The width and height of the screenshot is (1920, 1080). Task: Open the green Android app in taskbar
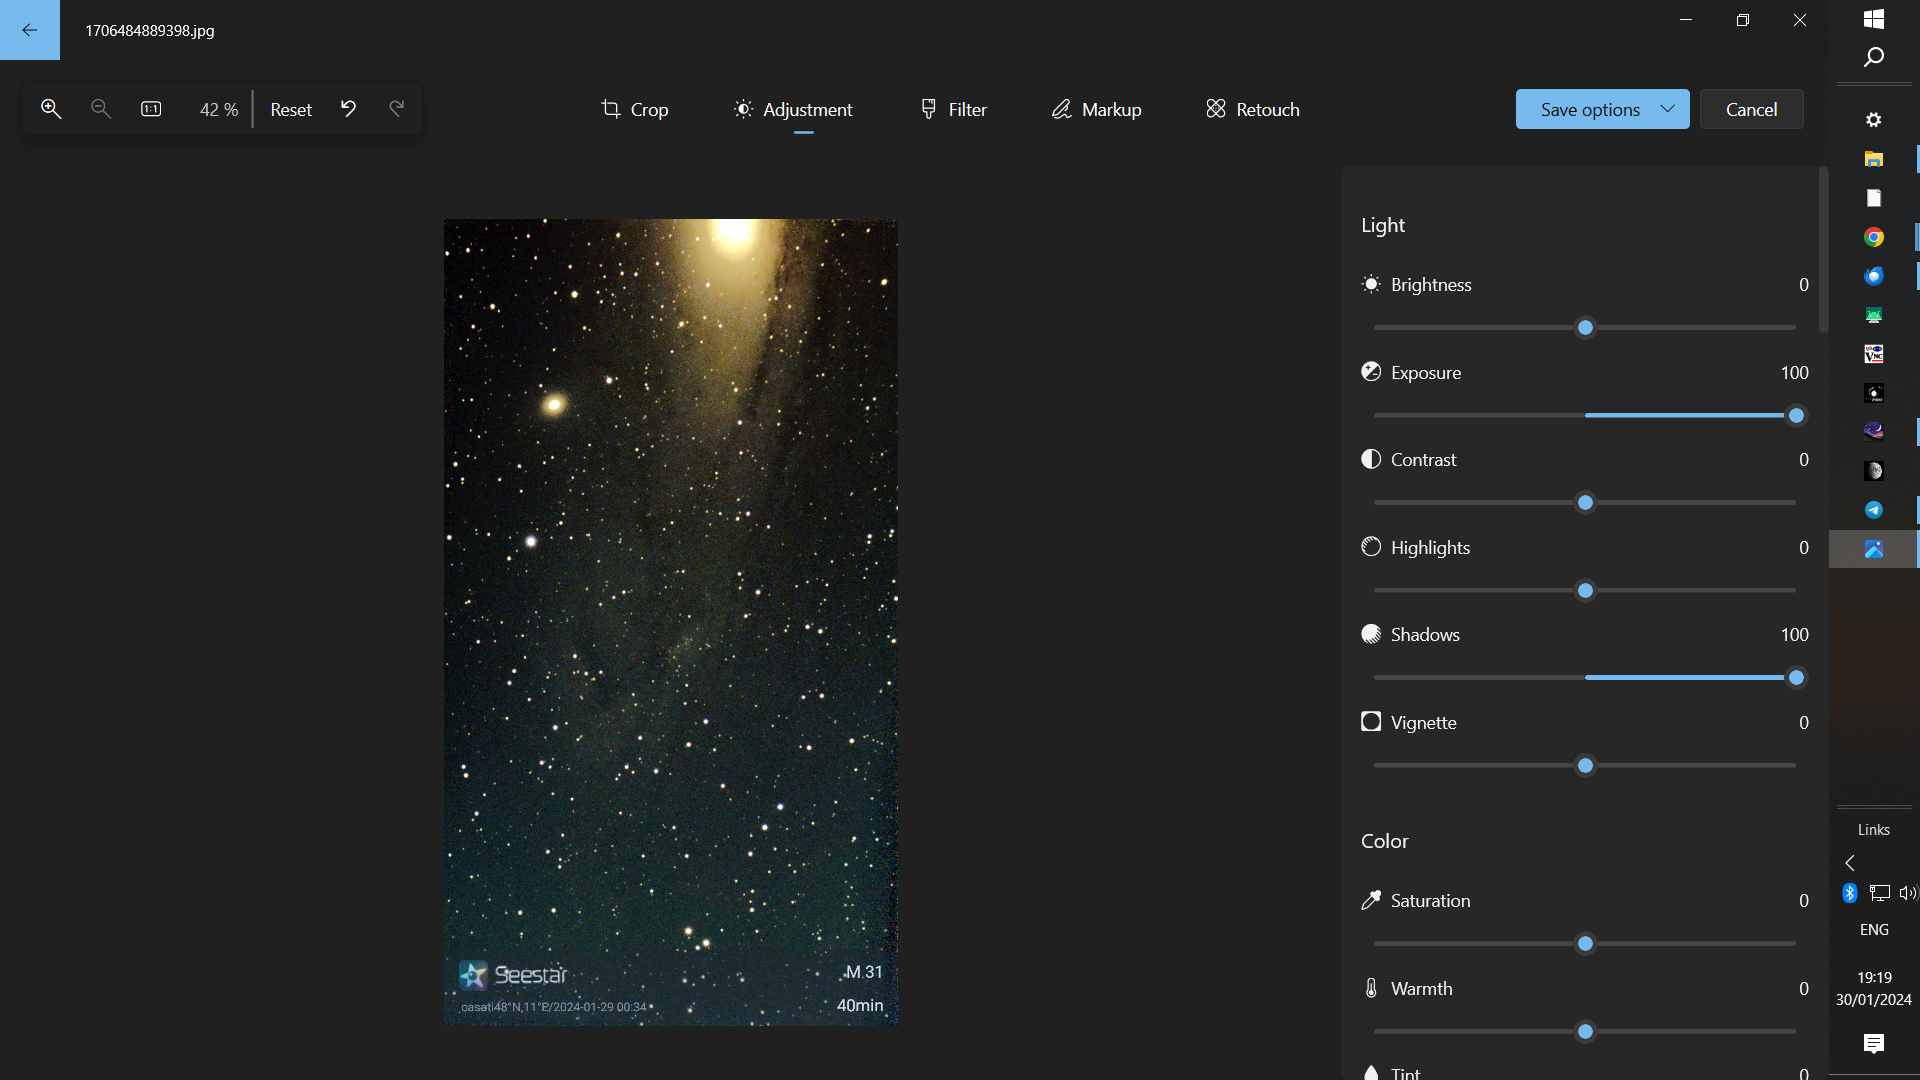tap(1874, 315)
